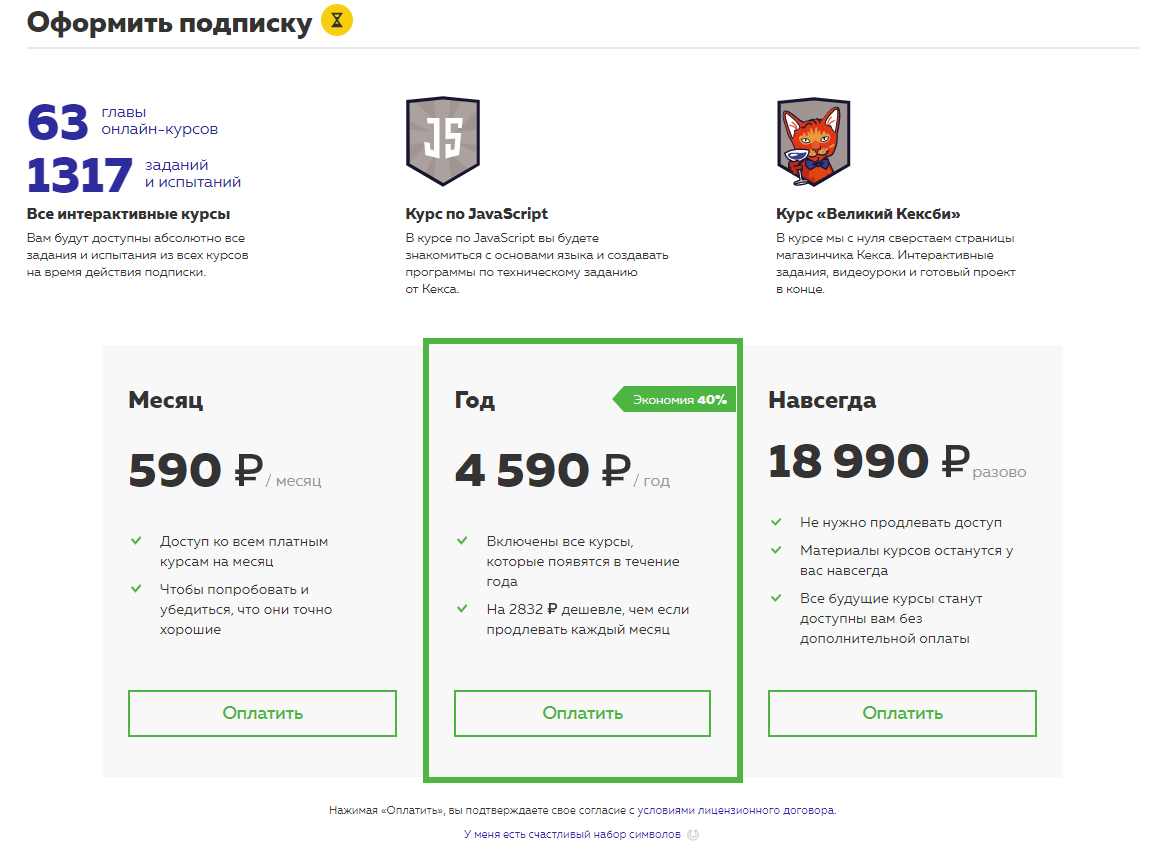Click the checkmark beside «Включены все курсы»
Screen dimensions: 1159x855
[x=462, y=541]
